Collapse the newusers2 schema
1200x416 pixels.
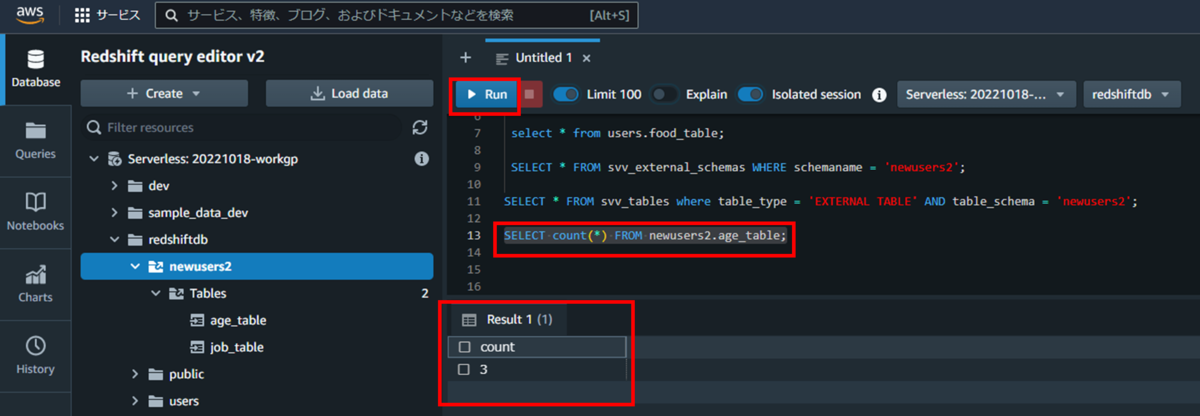tap(136, 267)
